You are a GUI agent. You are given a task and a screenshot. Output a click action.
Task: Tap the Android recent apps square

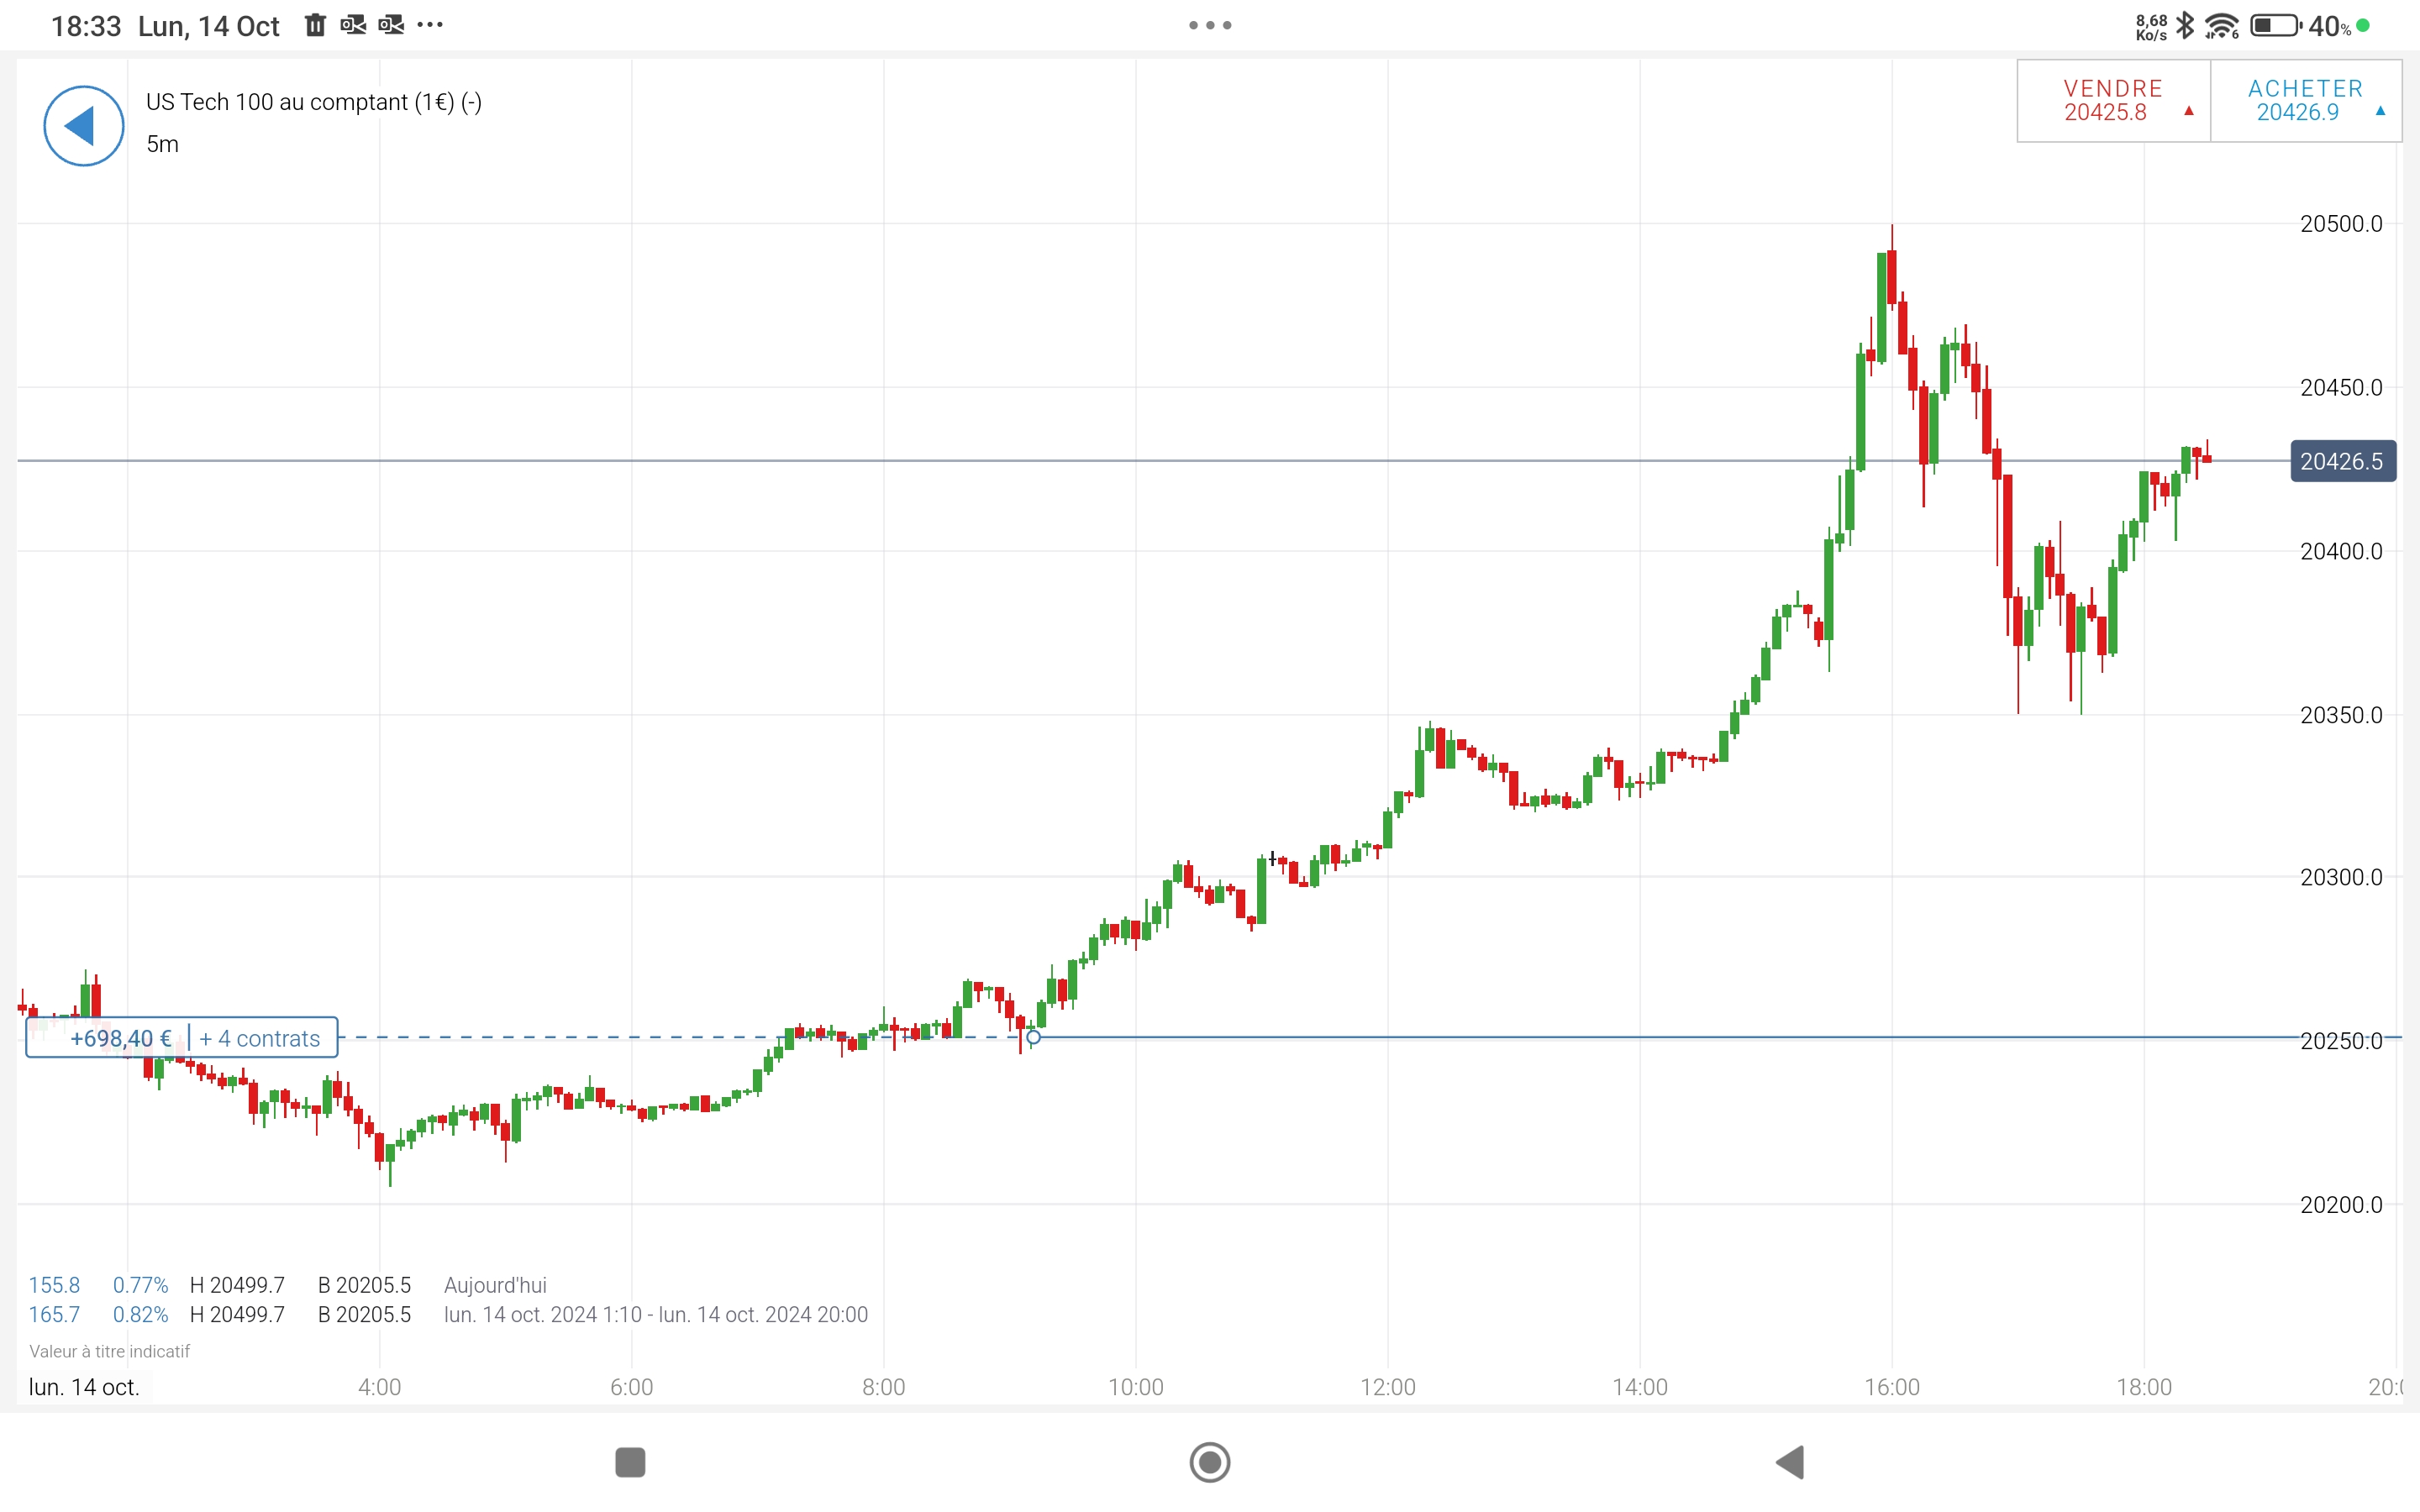pyautogui.click(x=630, y=1462)
